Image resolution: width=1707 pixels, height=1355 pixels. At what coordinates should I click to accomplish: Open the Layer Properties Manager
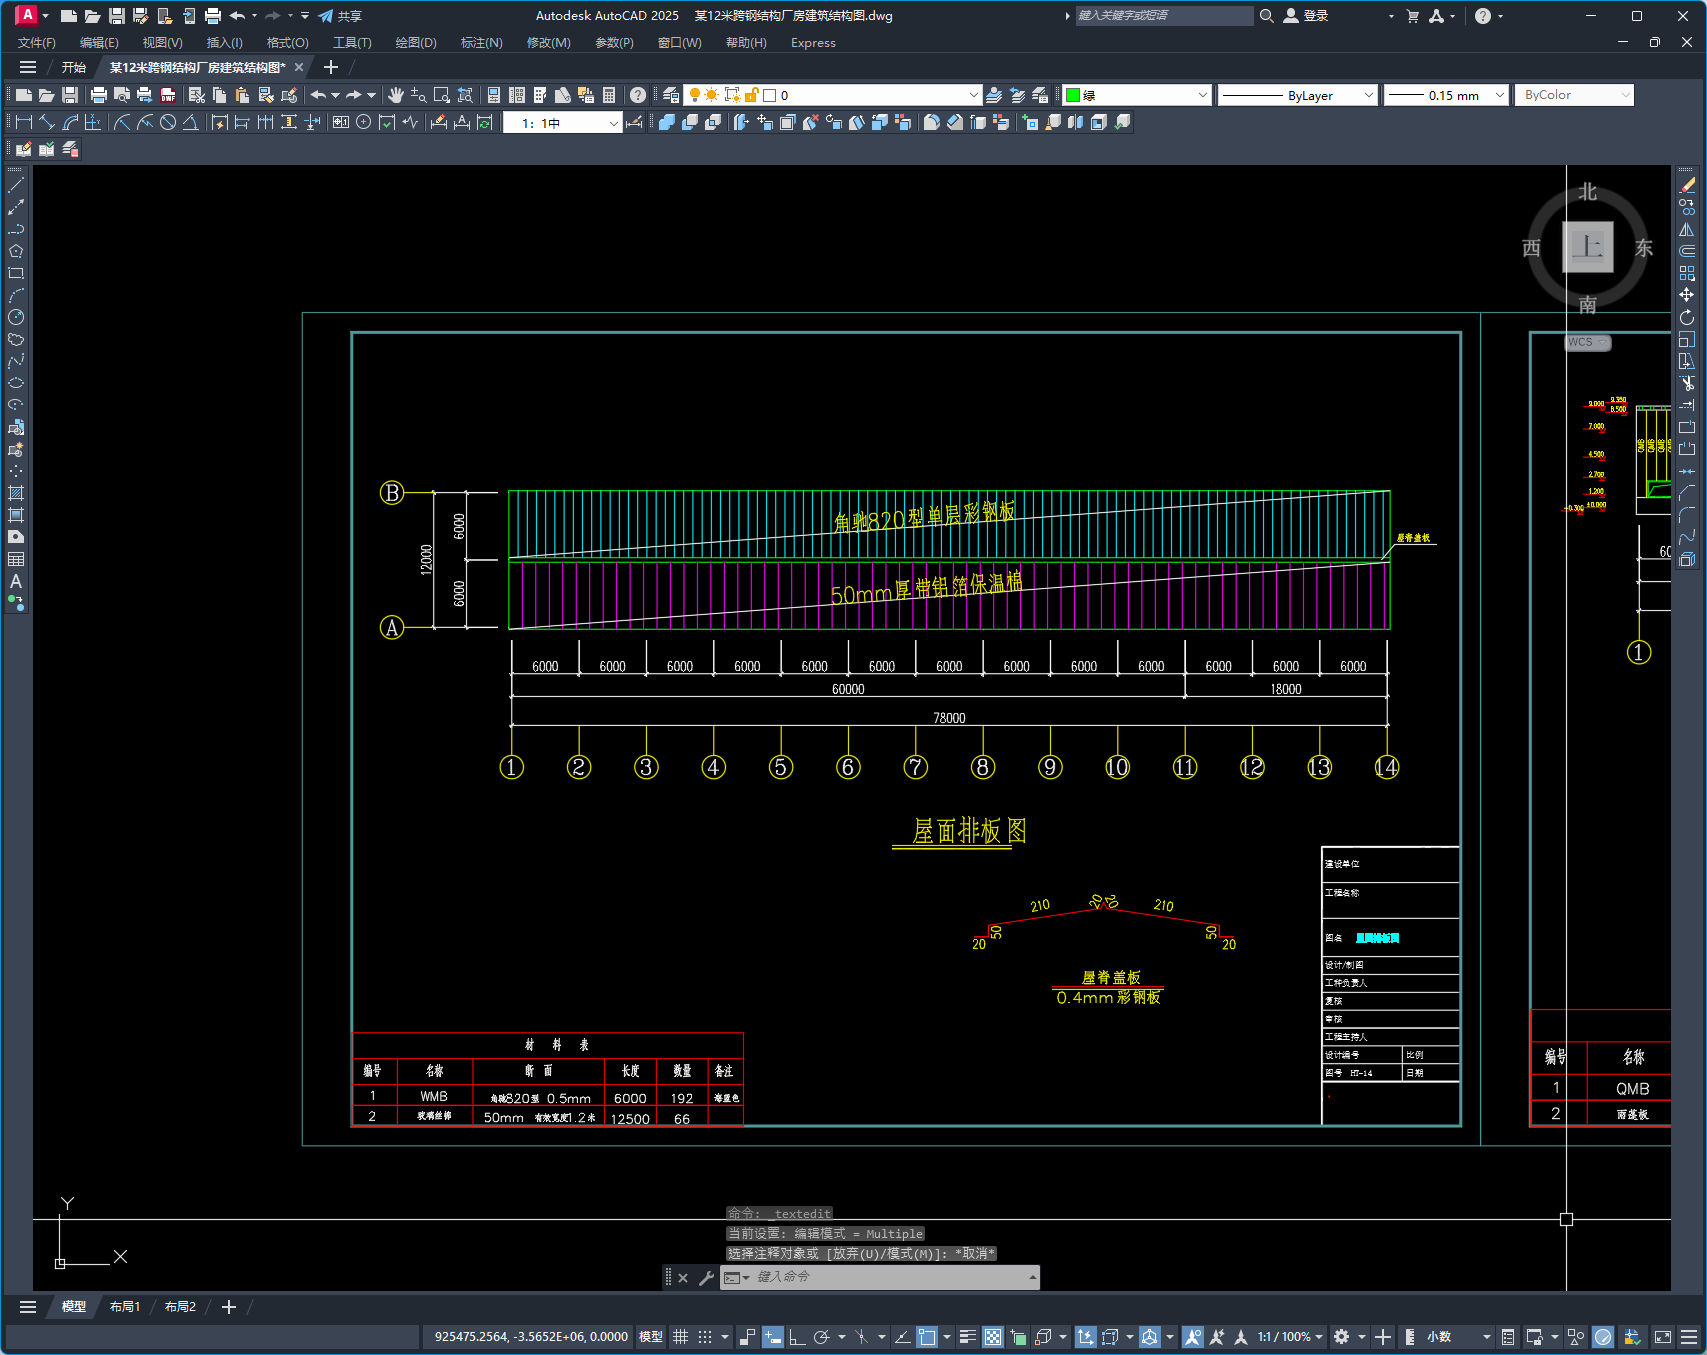click(671, 95)
